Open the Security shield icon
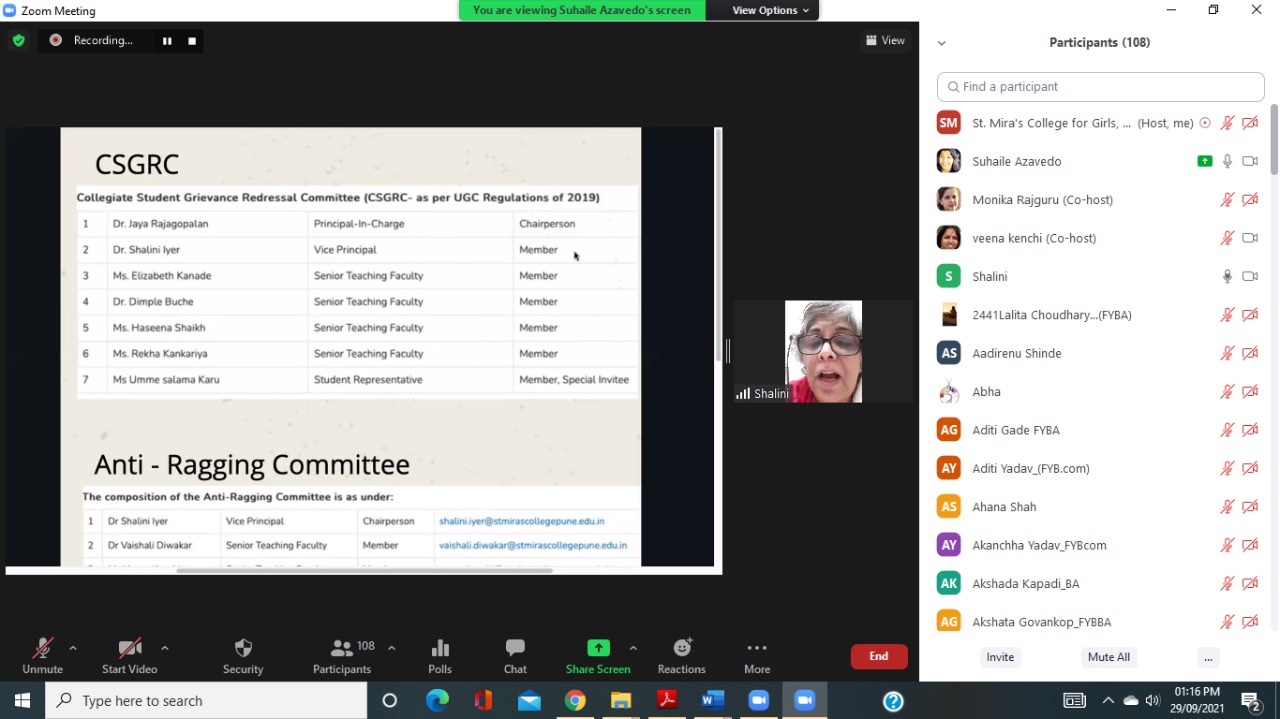 pyautogui.click(x=243, y=648)
